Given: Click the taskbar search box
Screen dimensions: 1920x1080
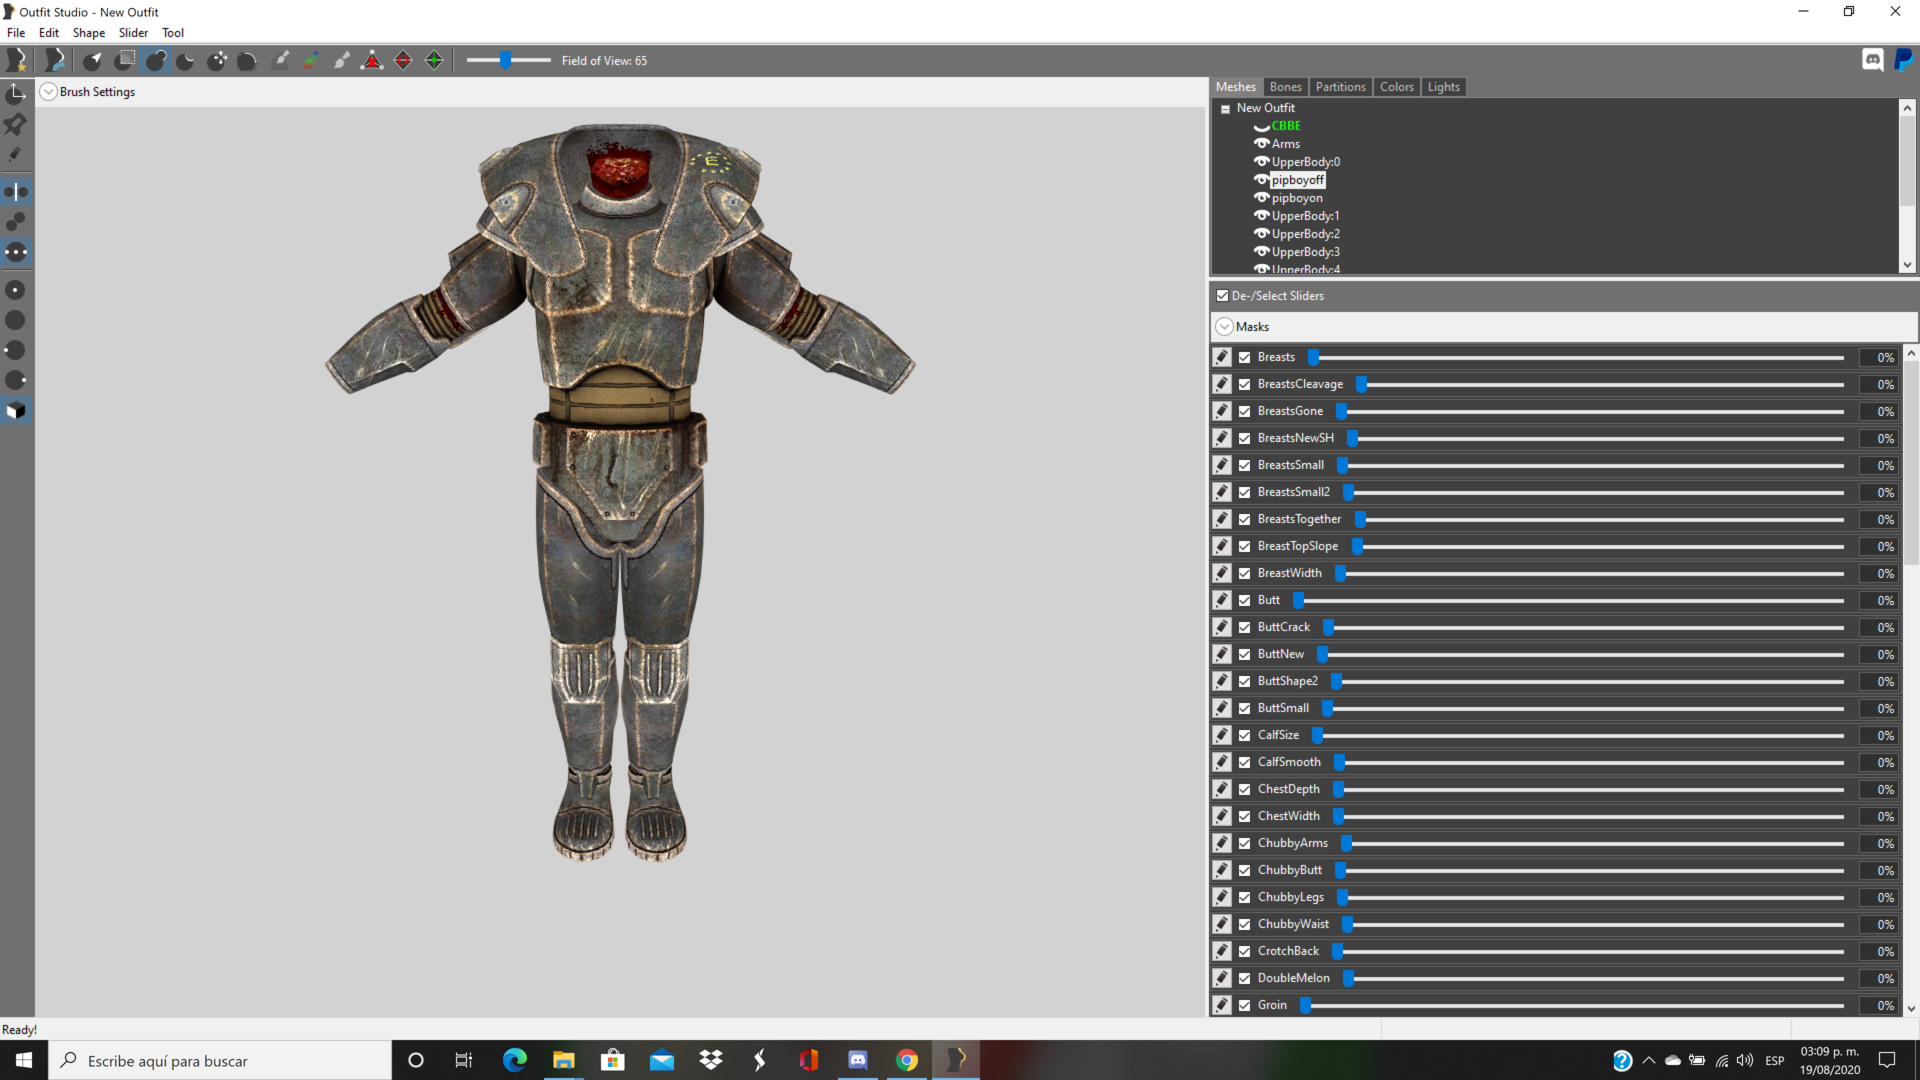Looking at the screenshot, I should click(220, 1060).
